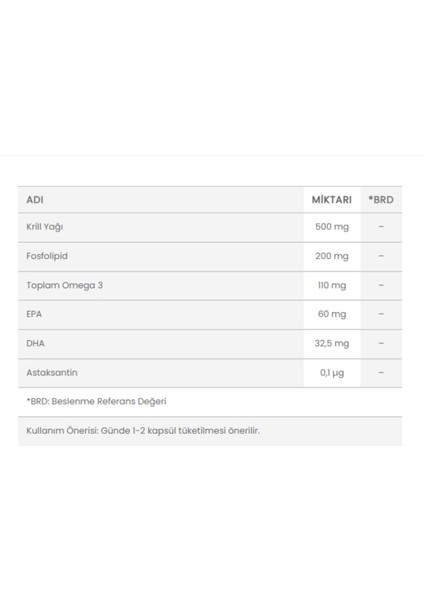Select the EPA row label
The height and width of the screenshot is (600, 424).
tap(34, 314)
